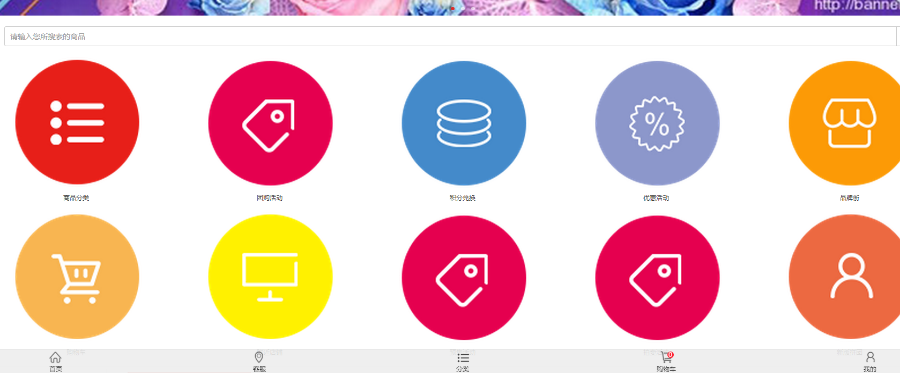
Task: Open the pink tag circle beside the yellow monitor
Action: coord(464,277)
